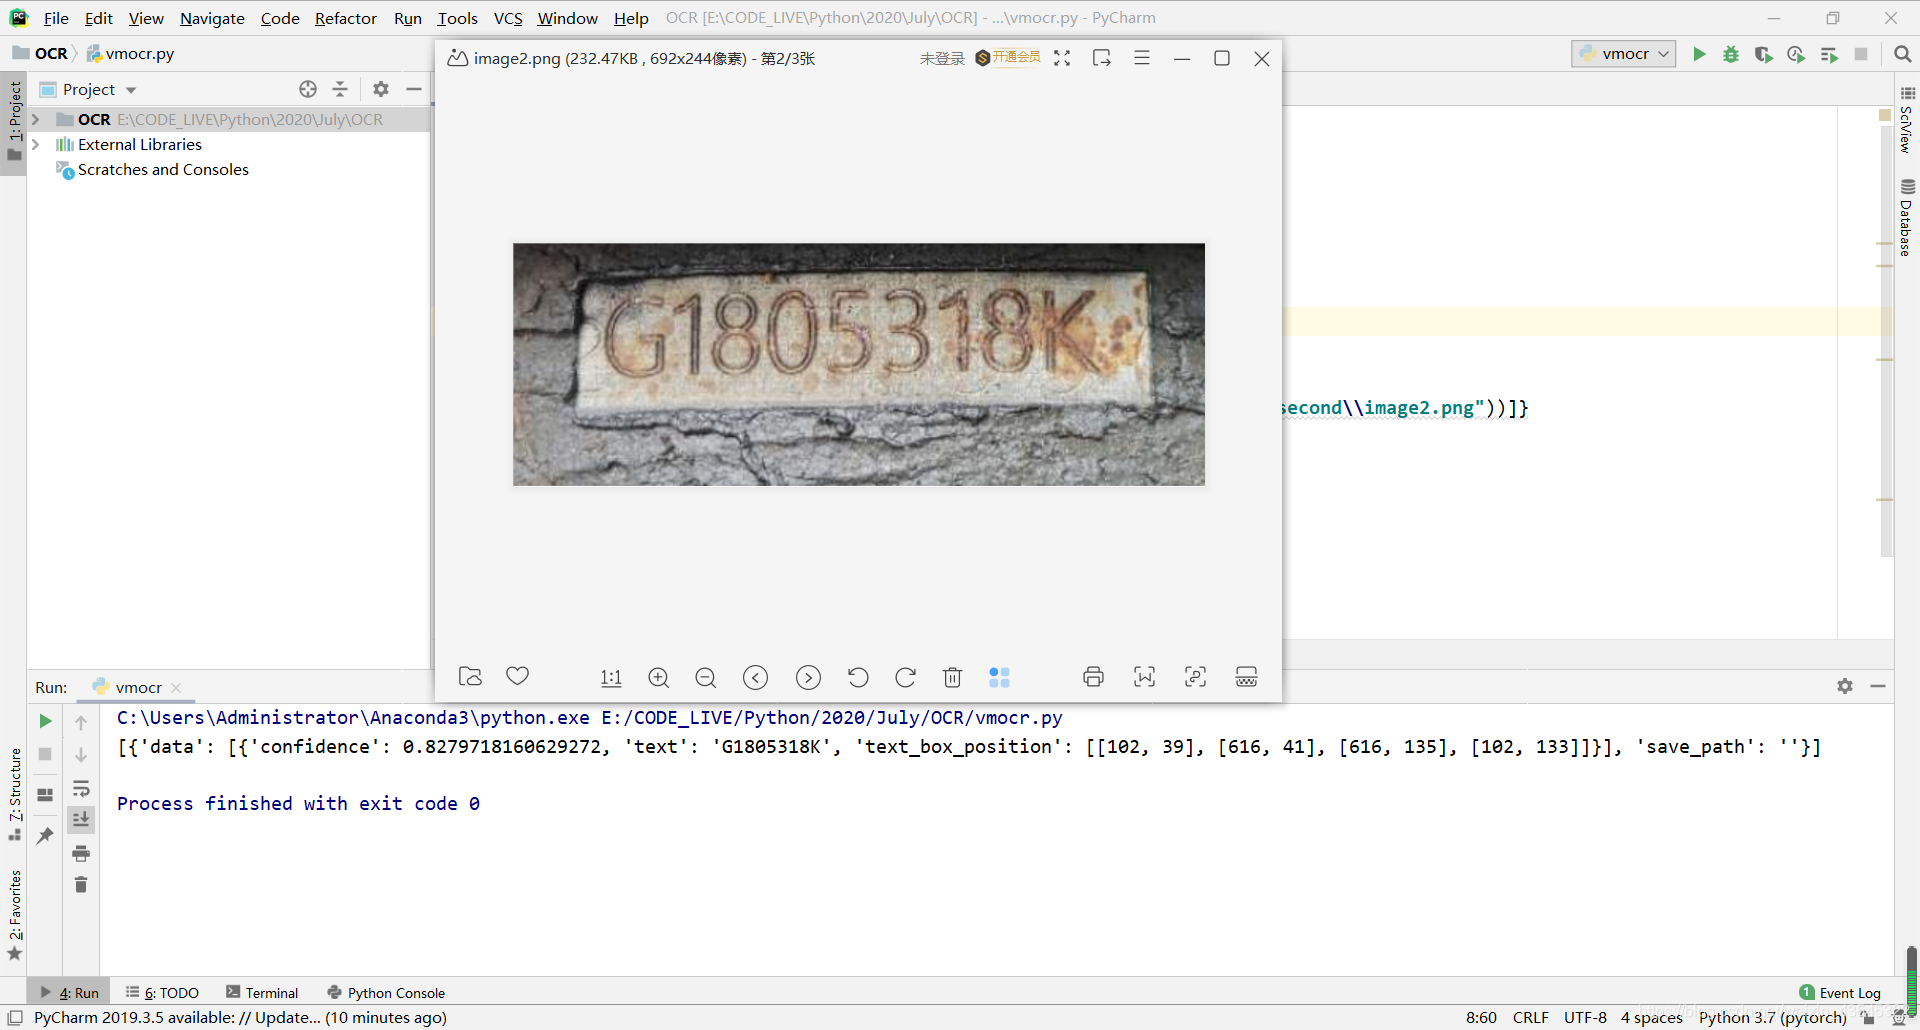
Task: Rotate image counterclockwise
Action: click(858, 678)
